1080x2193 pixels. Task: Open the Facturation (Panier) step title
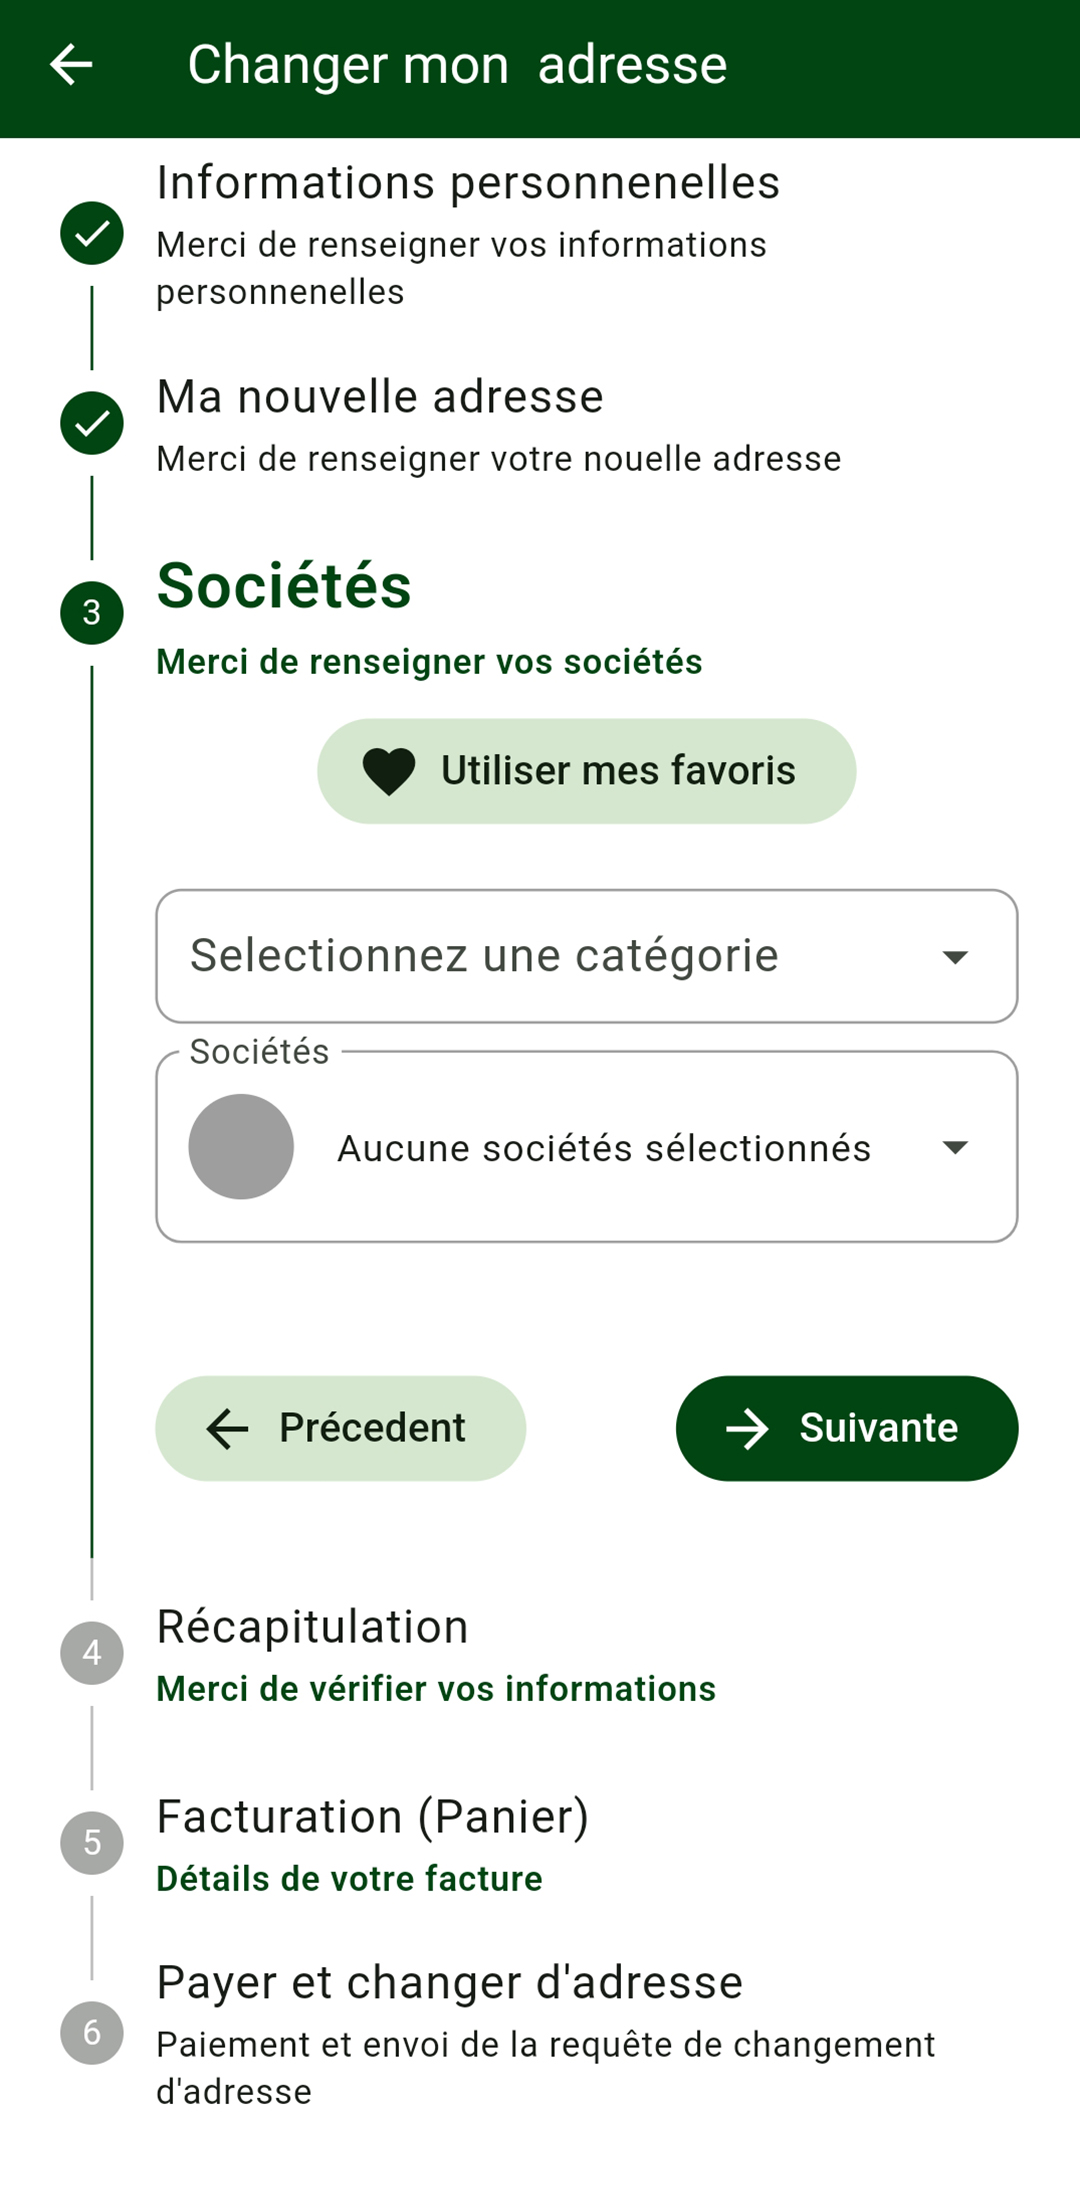tap(373, 1817)
